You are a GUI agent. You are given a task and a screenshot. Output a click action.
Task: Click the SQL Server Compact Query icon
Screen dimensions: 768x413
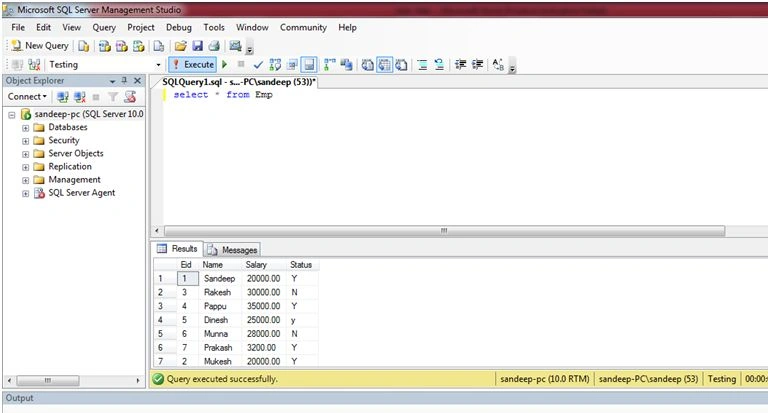(x=159, y=46)
